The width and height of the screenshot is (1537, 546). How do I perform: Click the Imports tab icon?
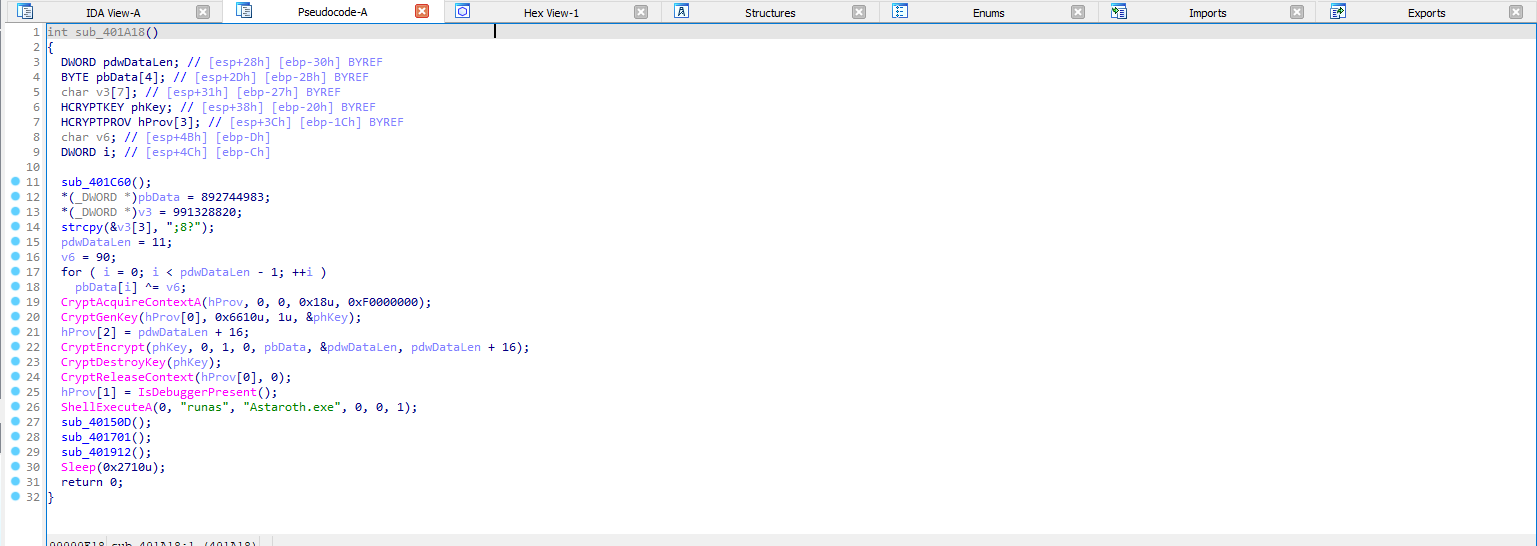click(x=1119, y=12)
